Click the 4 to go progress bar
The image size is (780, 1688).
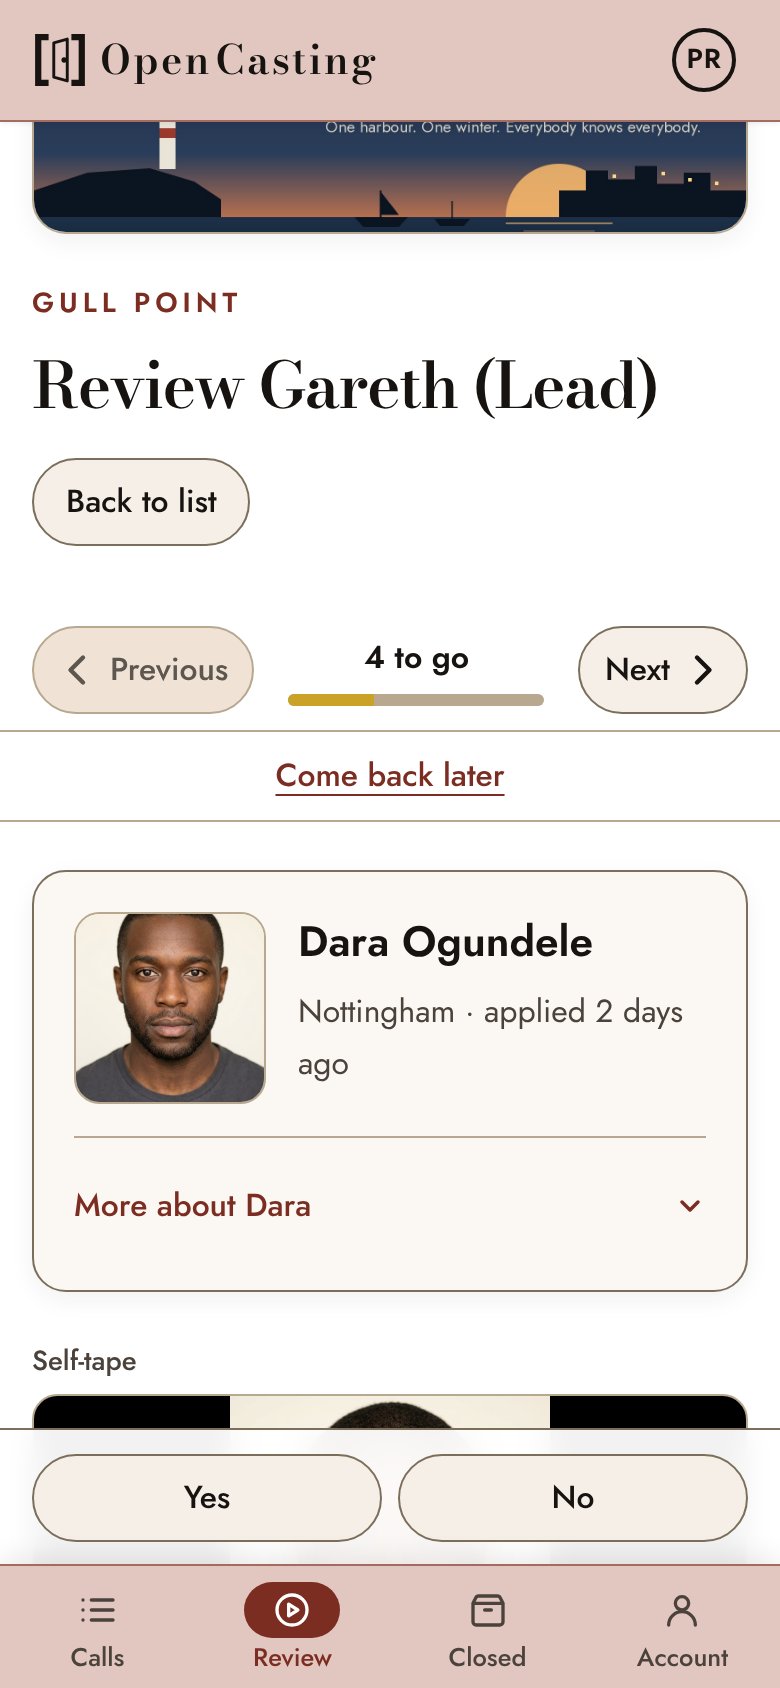[416, 700]
